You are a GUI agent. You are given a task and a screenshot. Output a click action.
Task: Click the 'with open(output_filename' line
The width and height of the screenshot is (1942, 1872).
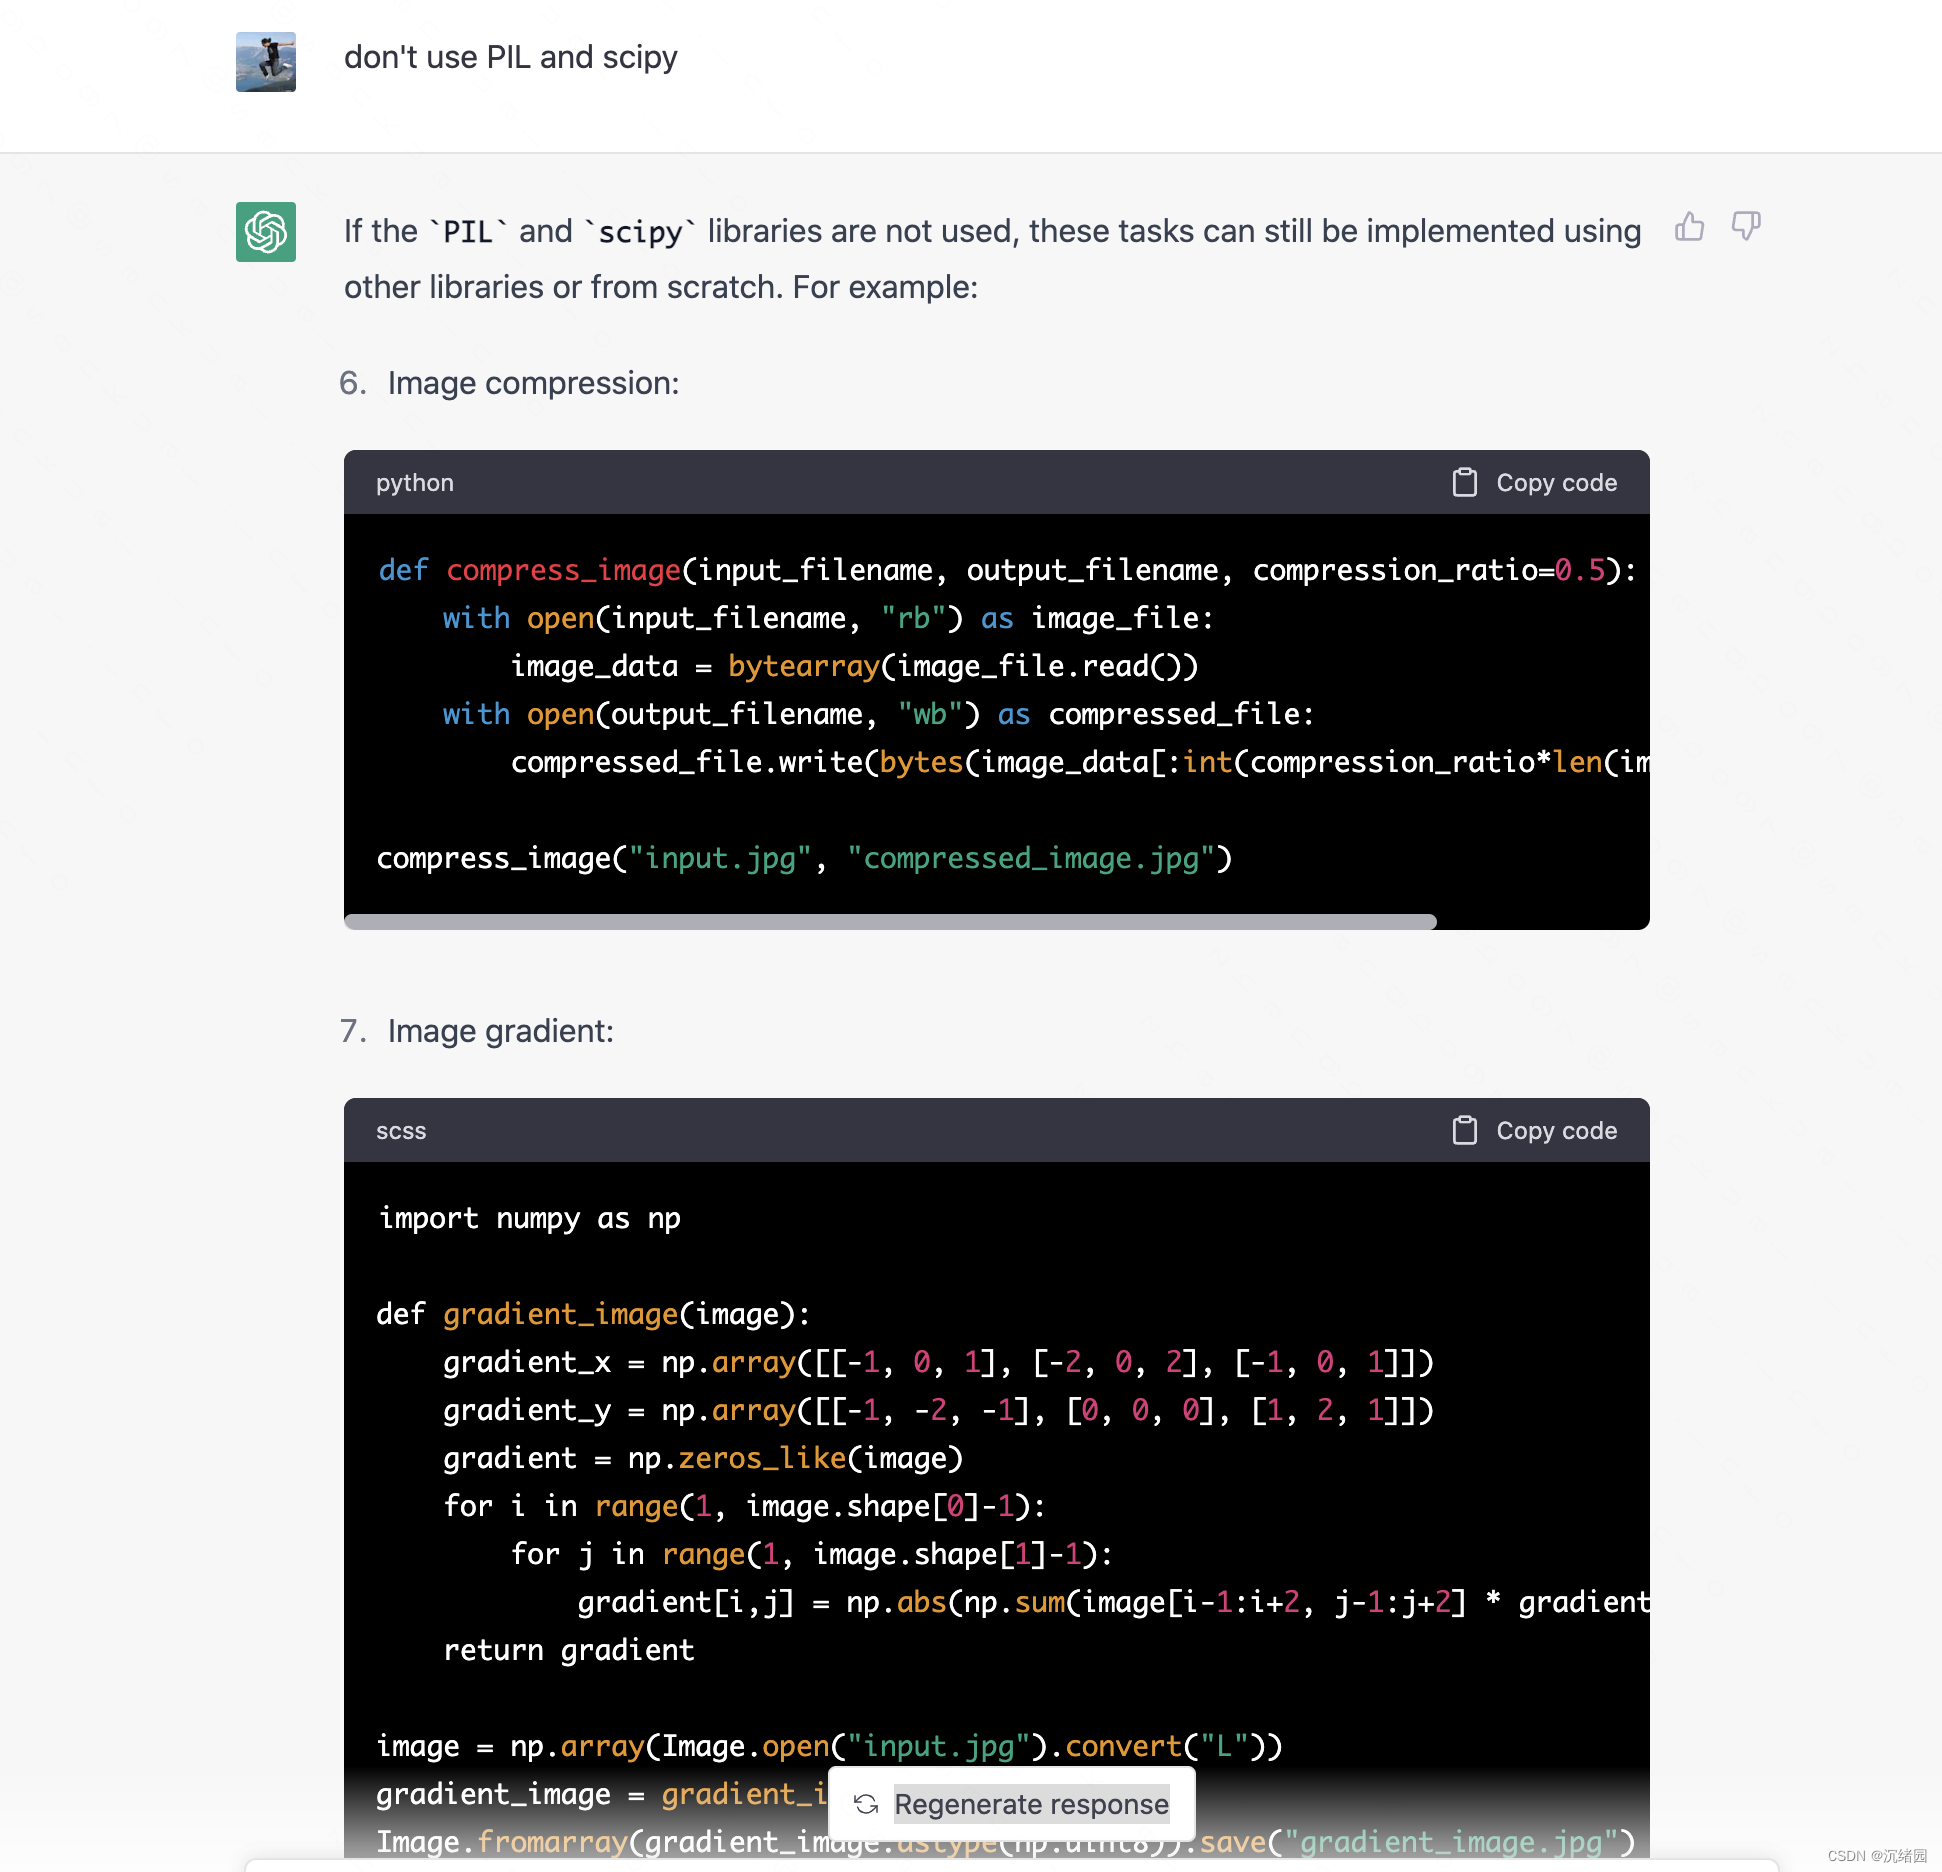(x=878, y=714)
